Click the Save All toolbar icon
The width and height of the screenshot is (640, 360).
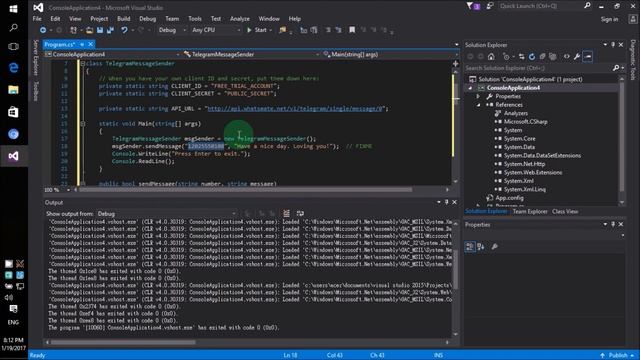point(110,30)
